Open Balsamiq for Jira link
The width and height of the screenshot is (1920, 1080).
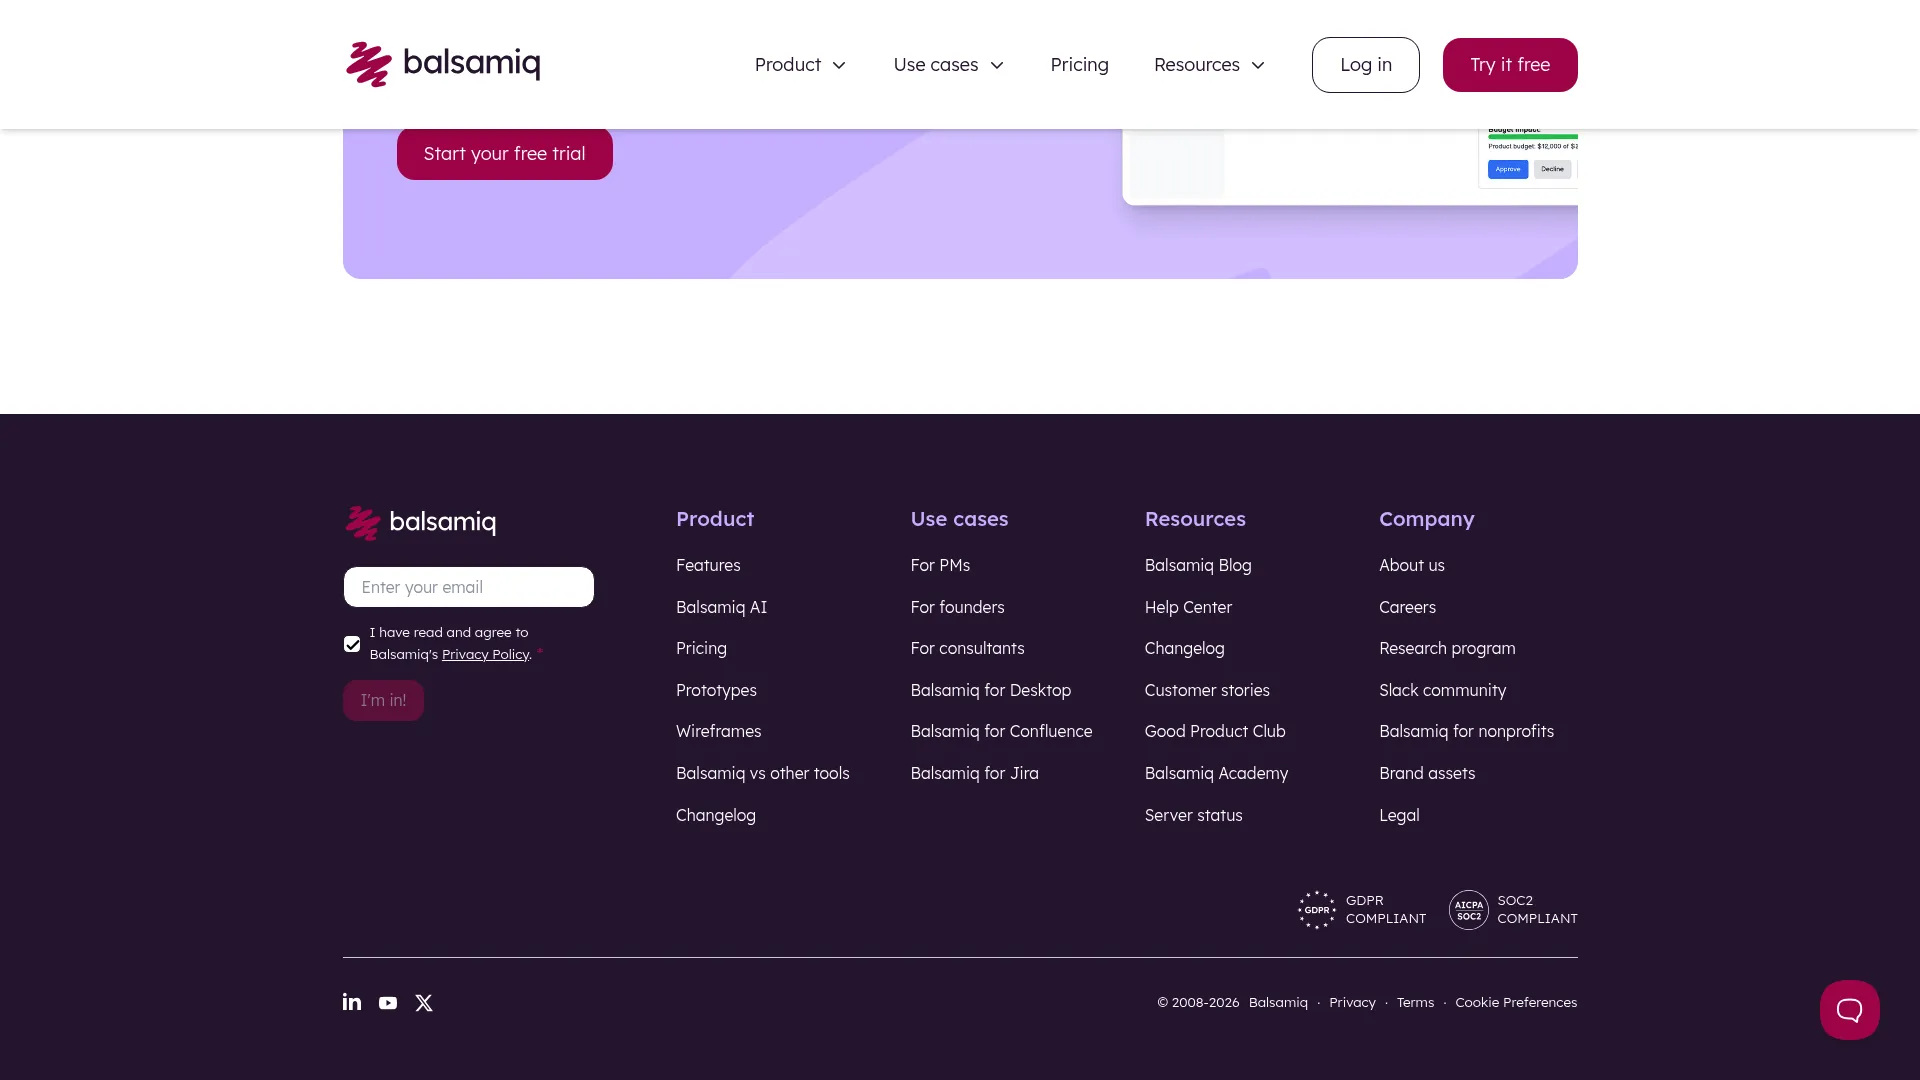[974, 773]
